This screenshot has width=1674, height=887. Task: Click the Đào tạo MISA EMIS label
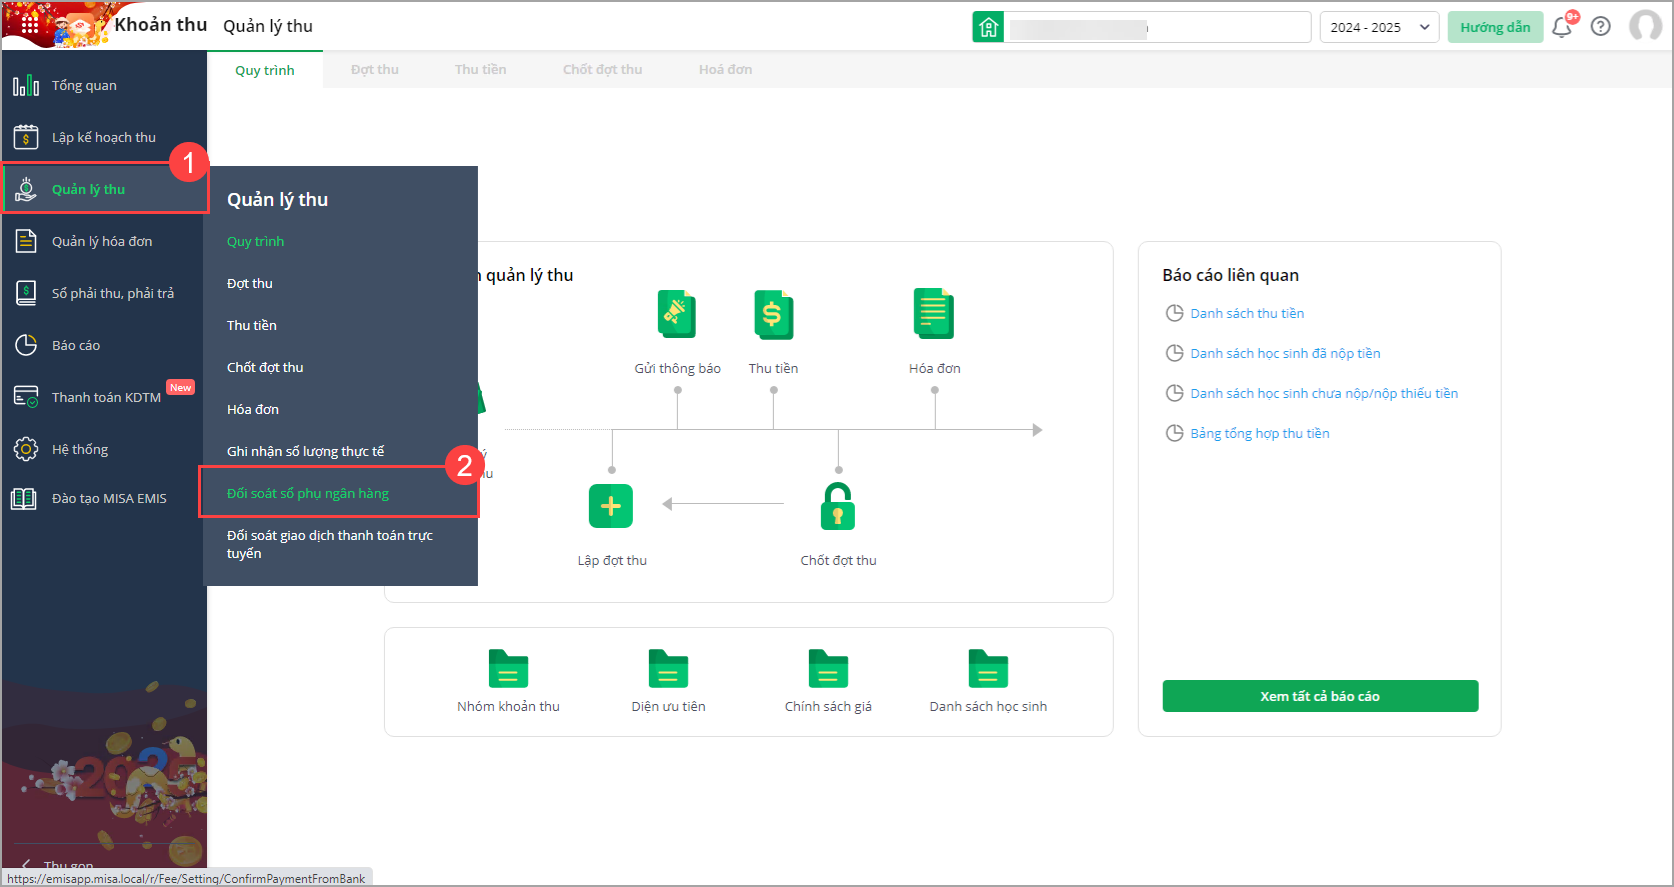pos(109,498)
